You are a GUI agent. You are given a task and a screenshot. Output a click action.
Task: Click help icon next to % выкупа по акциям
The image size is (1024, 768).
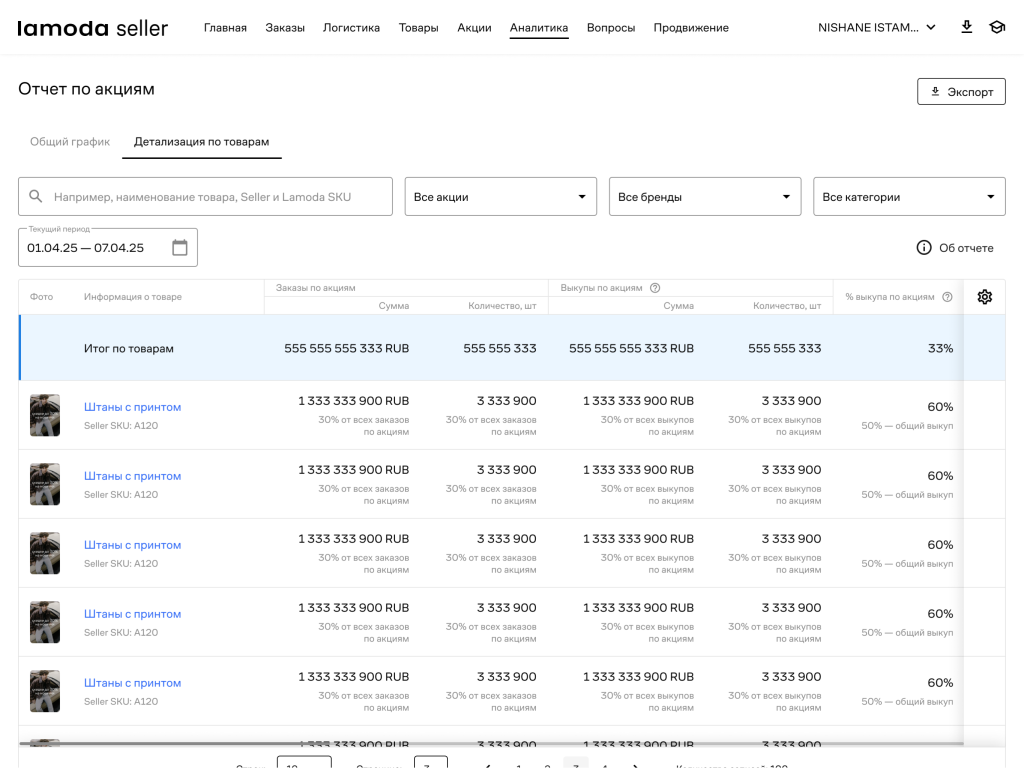point(947,297)
